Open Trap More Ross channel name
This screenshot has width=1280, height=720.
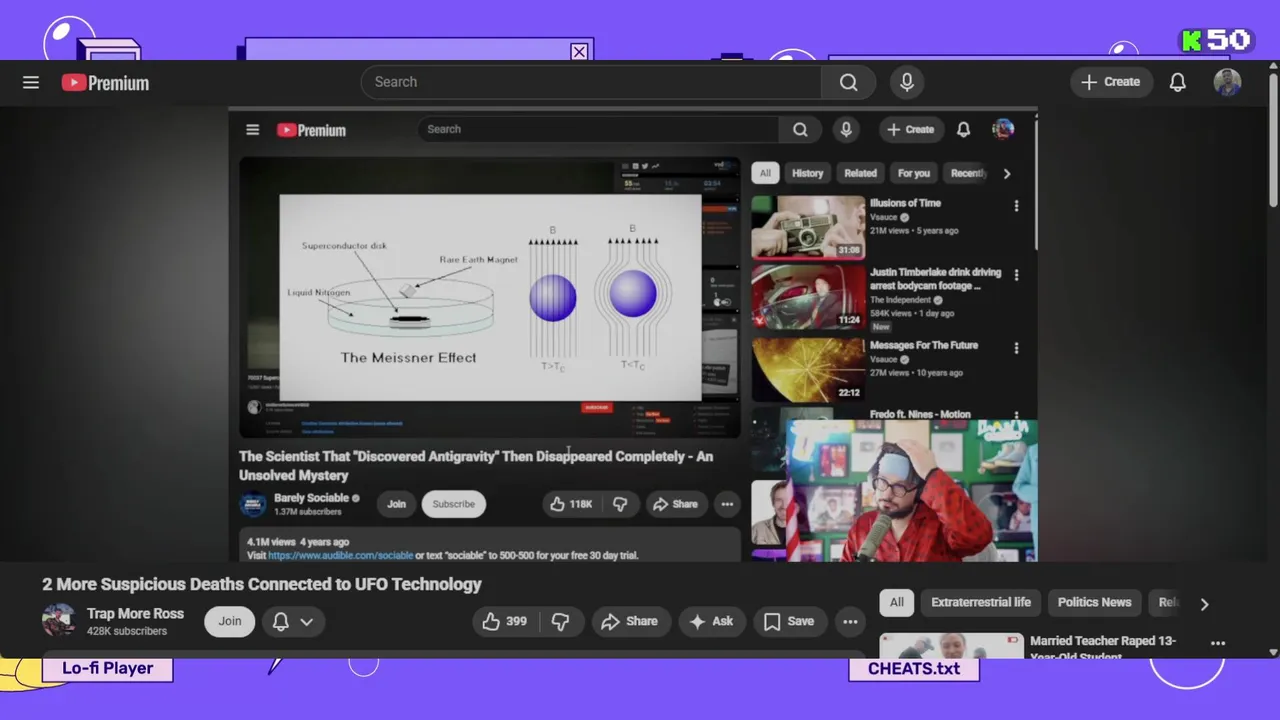(135, 614)
